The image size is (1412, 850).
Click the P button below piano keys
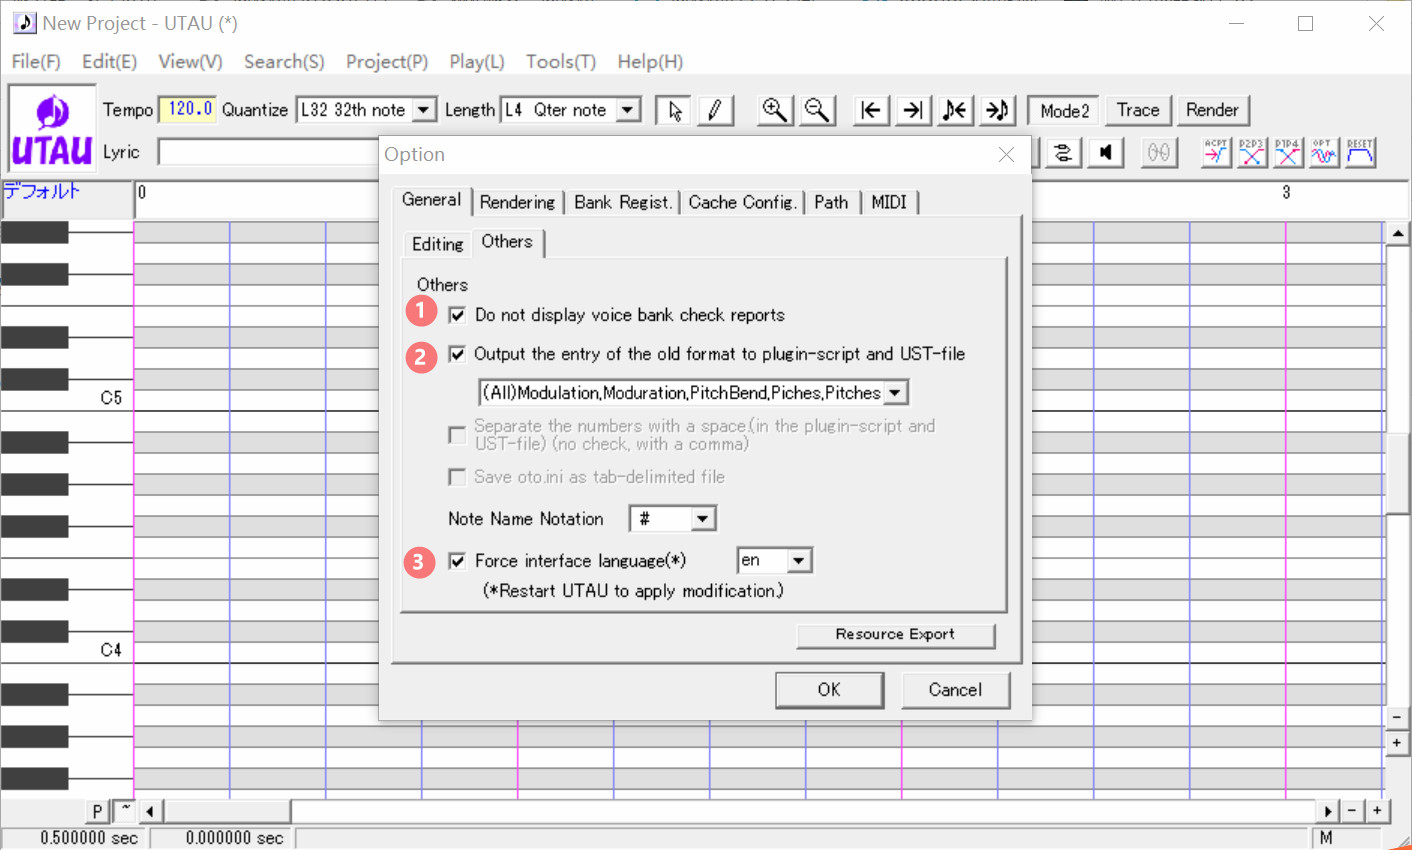97,811
